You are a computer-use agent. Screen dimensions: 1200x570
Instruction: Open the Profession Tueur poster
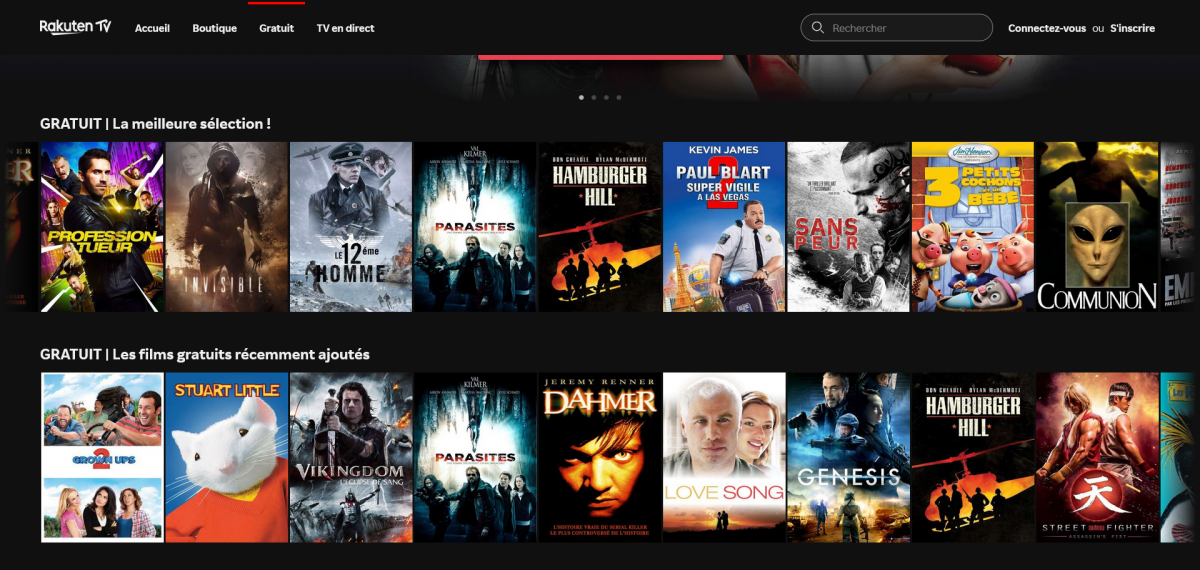[x=101, y=227]
